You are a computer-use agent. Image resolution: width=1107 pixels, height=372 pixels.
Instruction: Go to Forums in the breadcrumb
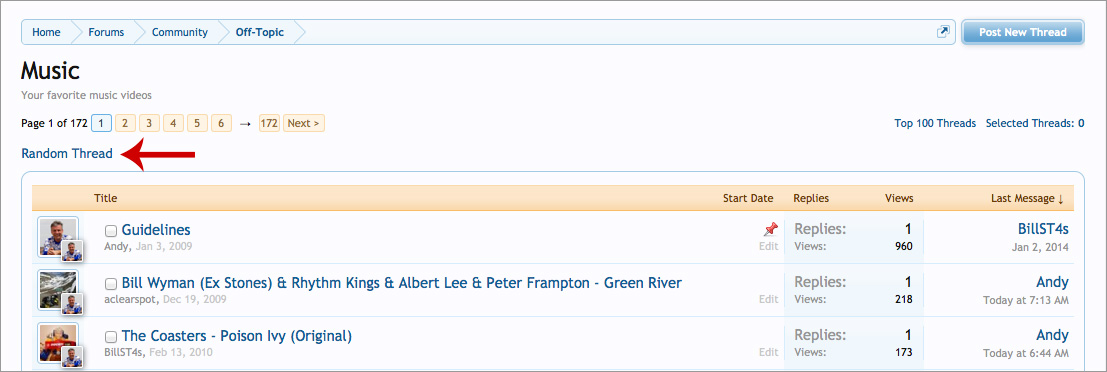pos(106,32)
